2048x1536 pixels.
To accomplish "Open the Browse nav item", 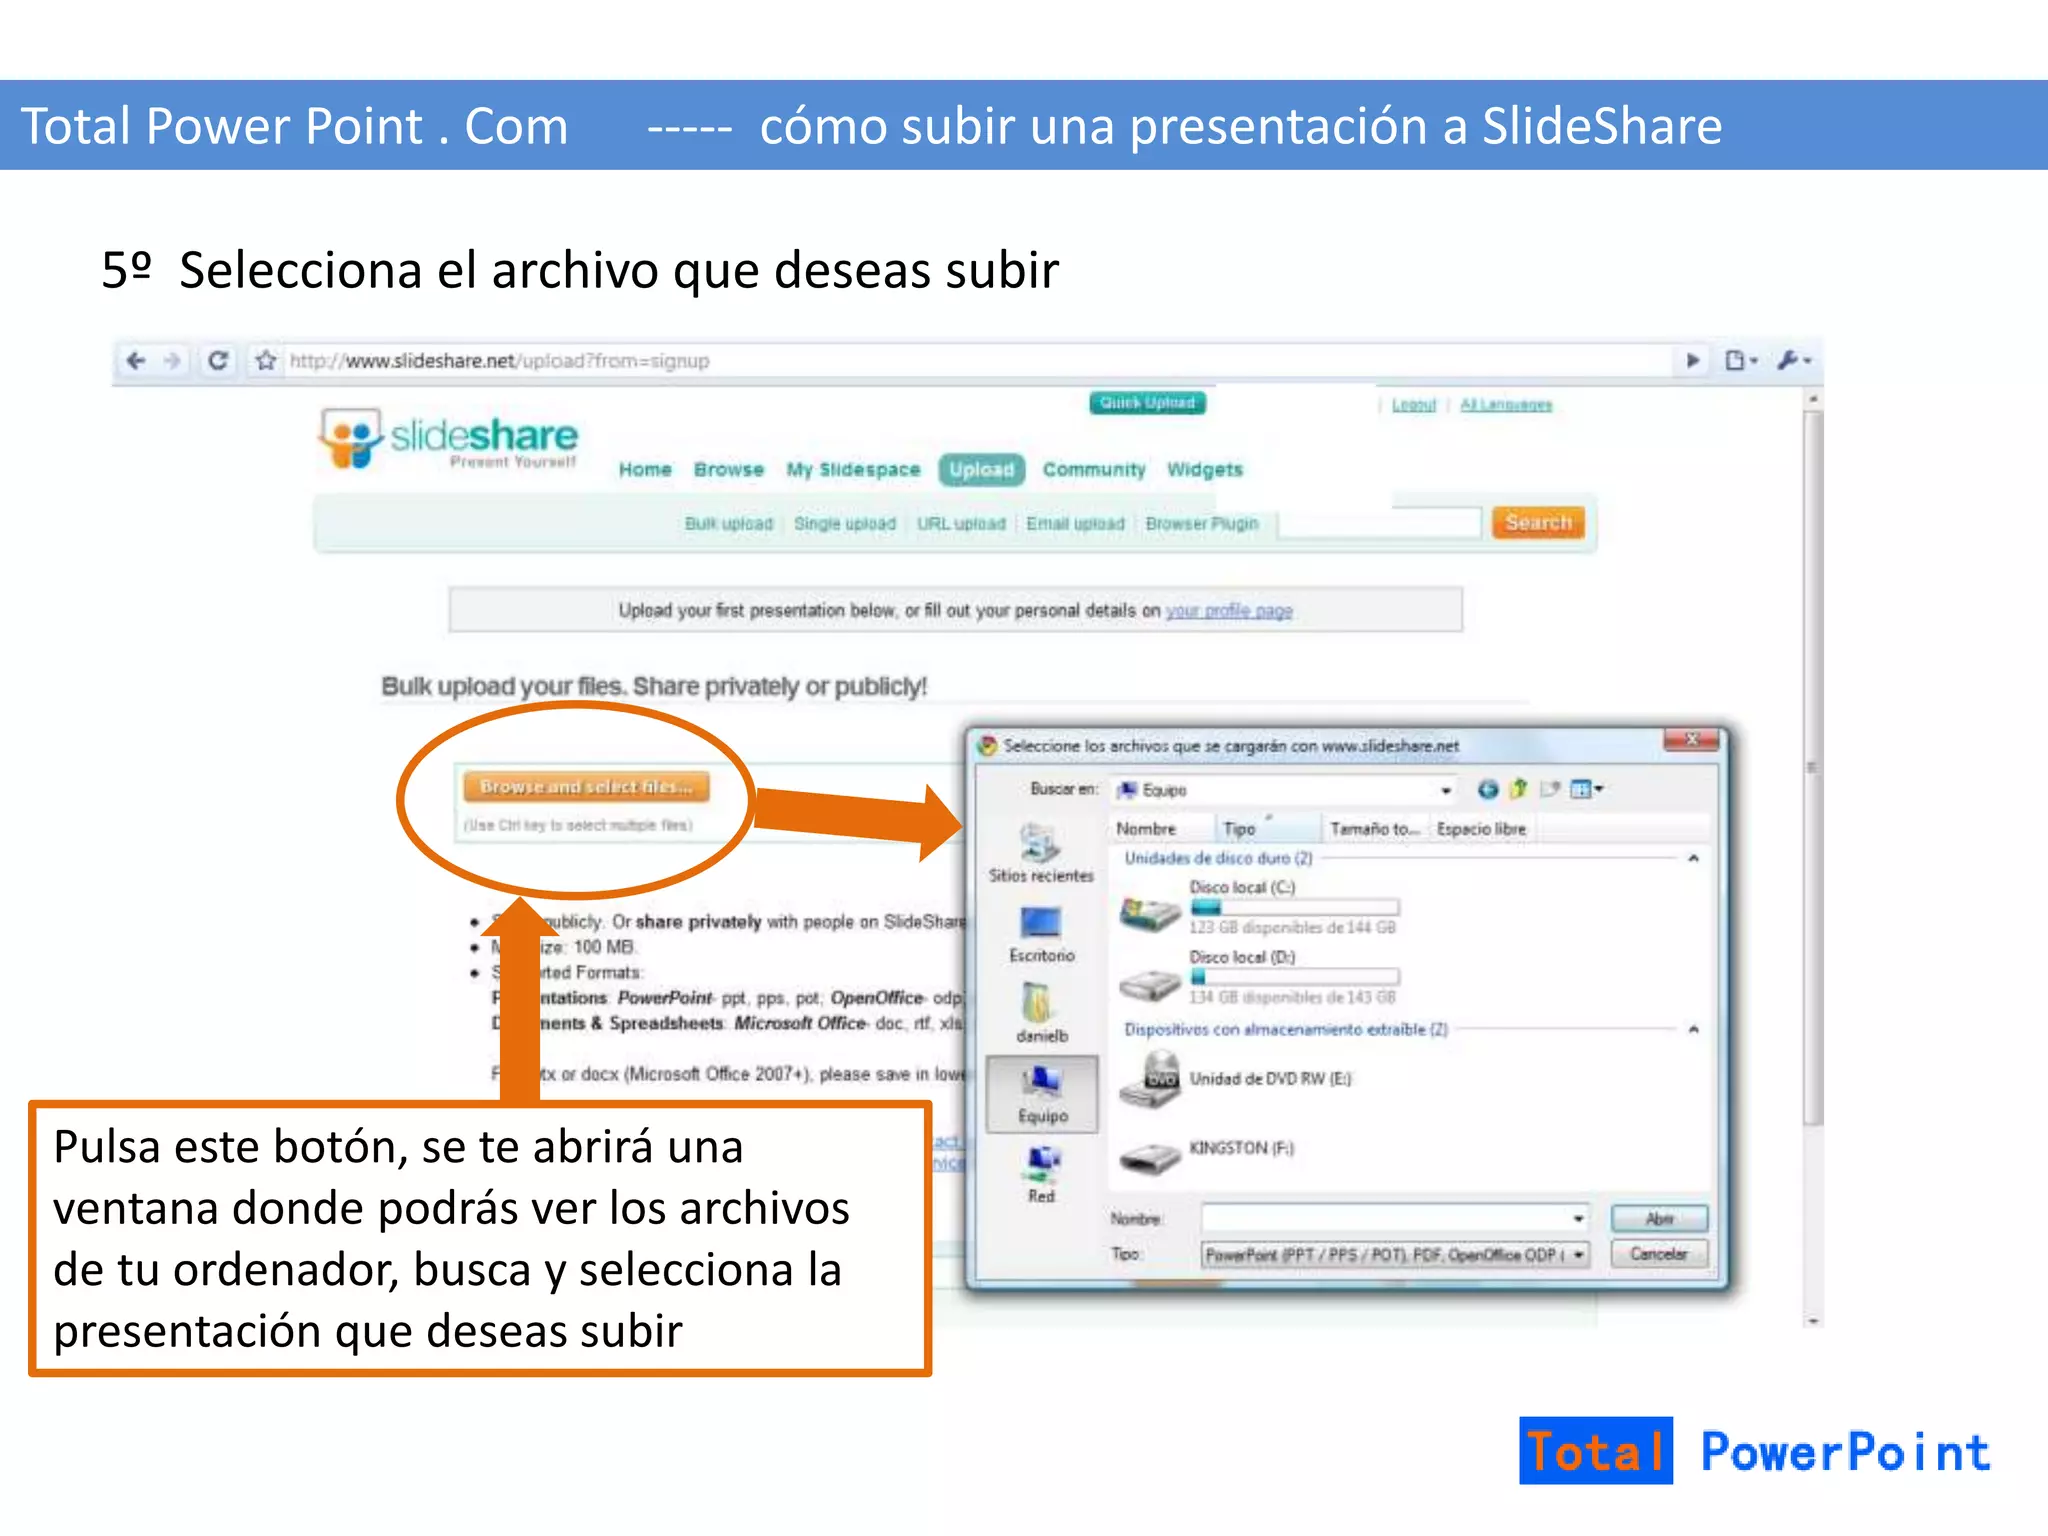I will (729, 470).
